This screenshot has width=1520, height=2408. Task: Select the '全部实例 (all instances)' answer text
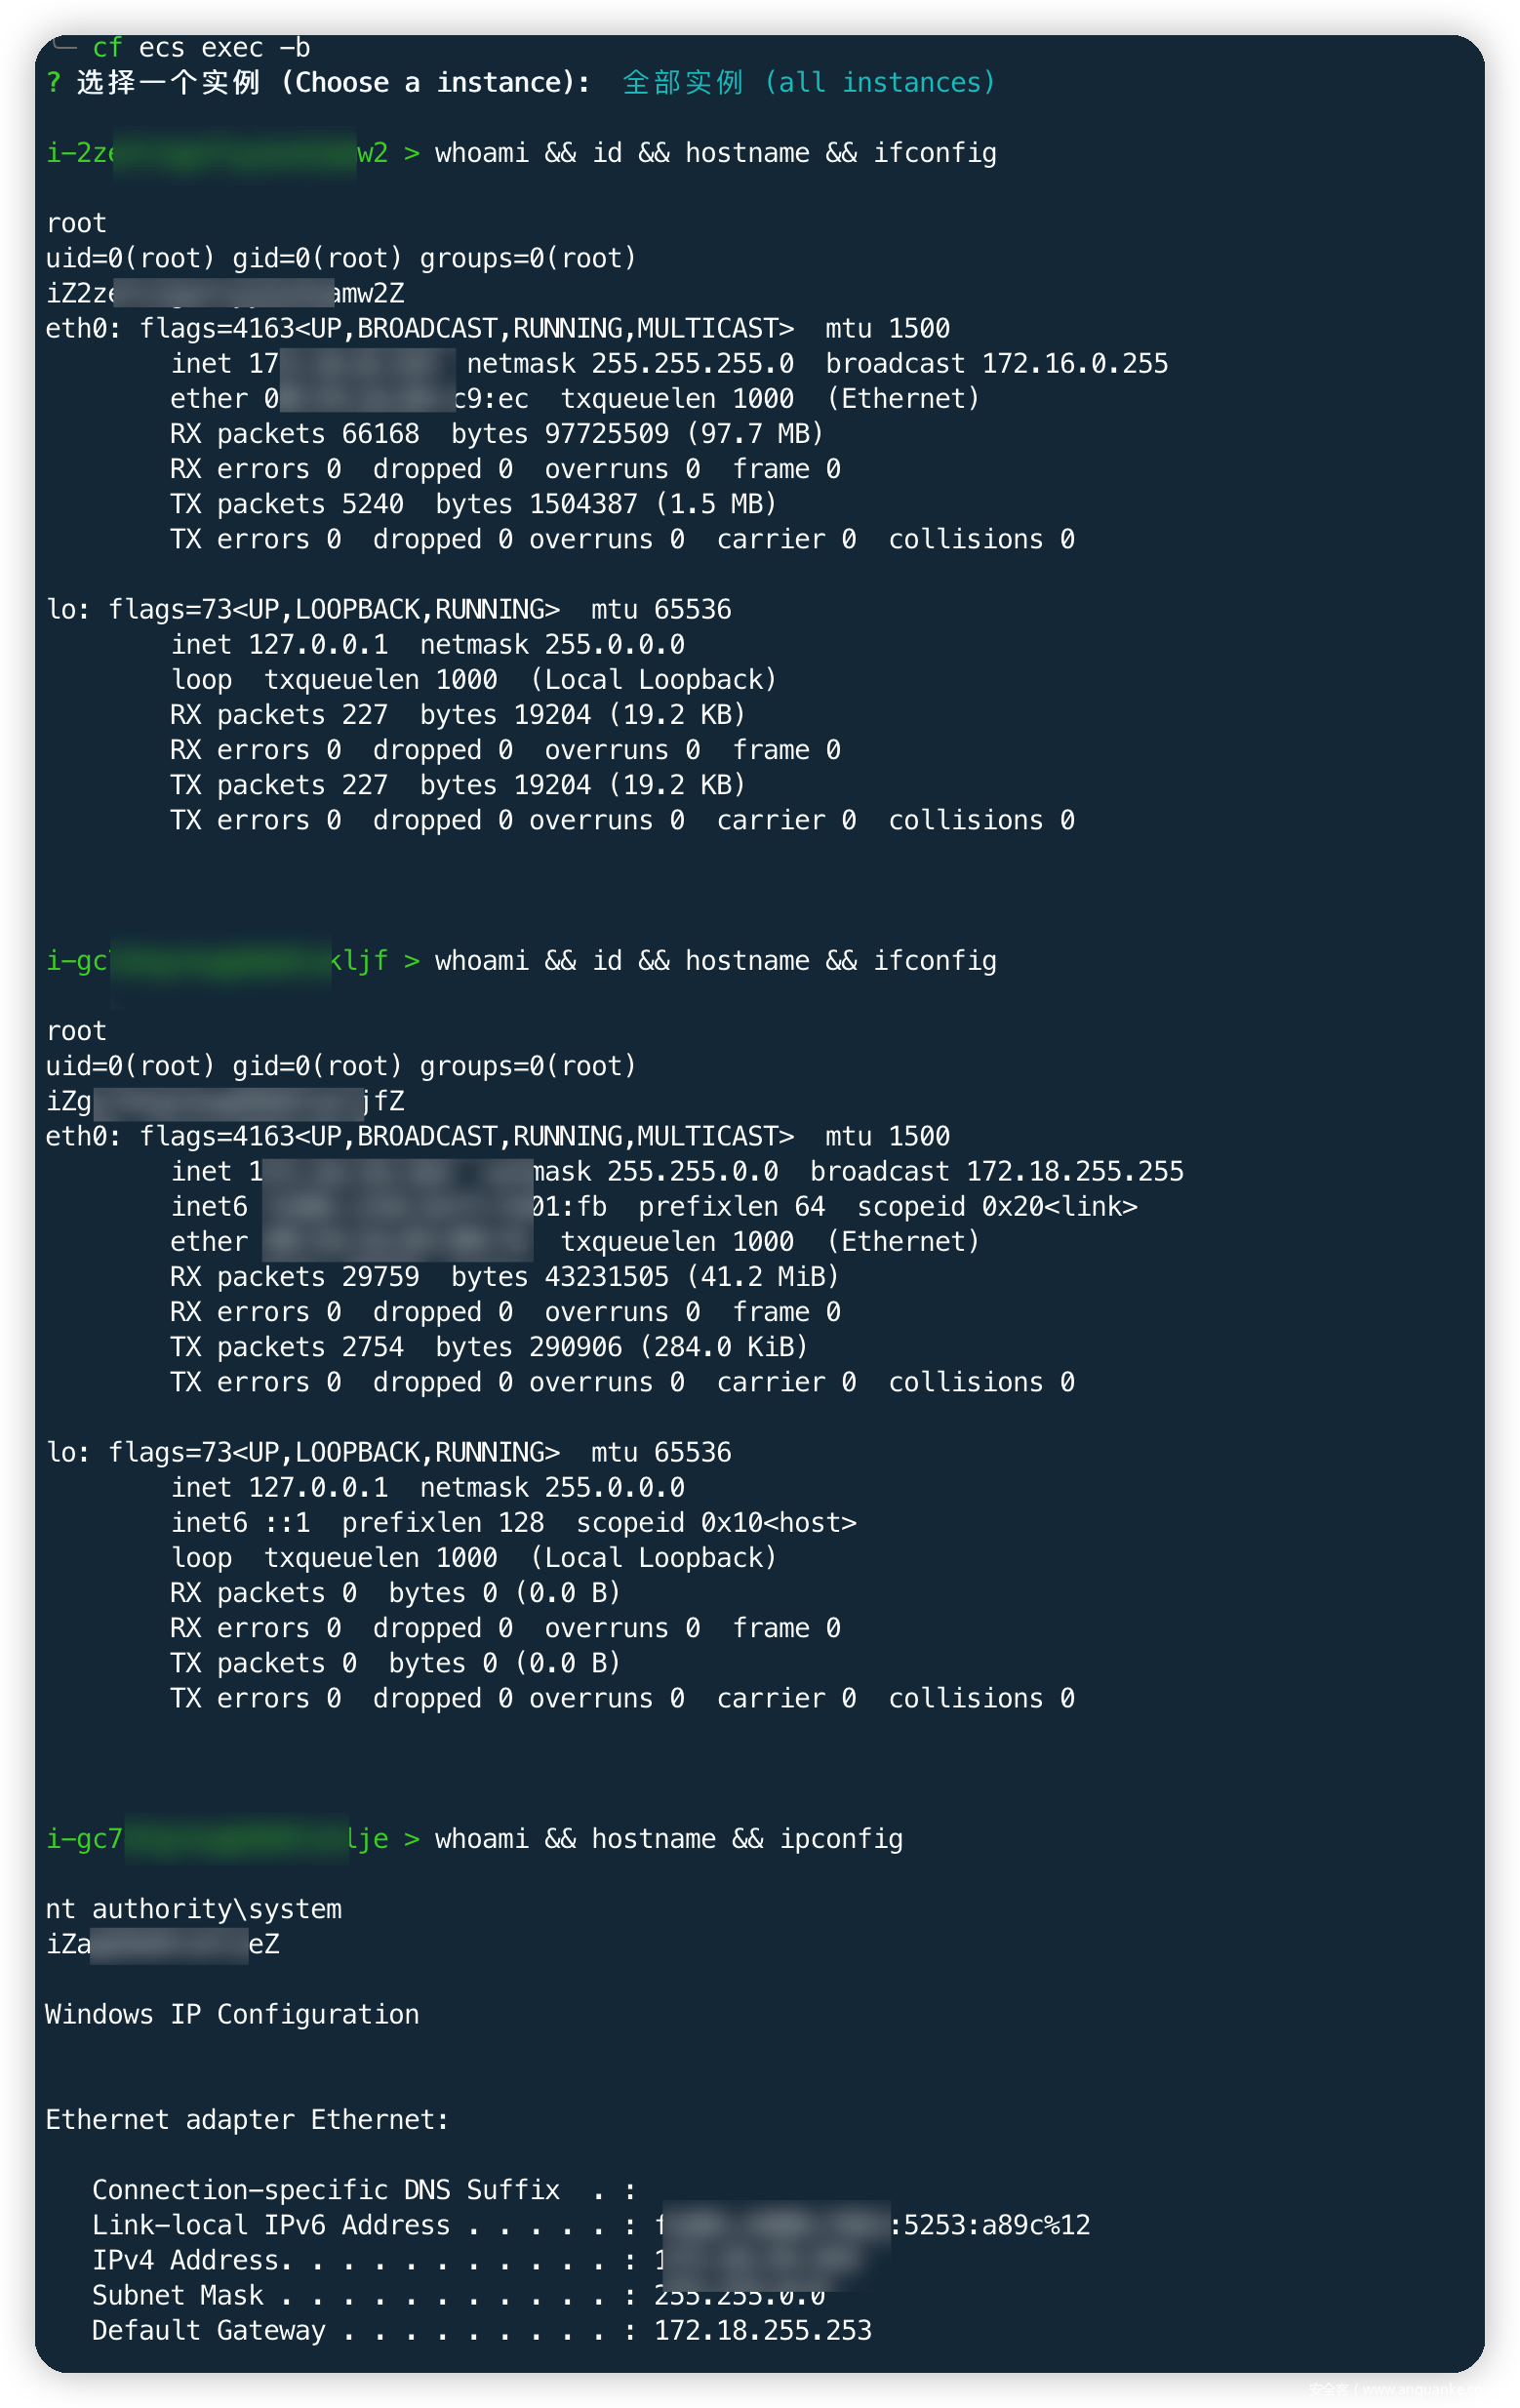click(808, 82)
